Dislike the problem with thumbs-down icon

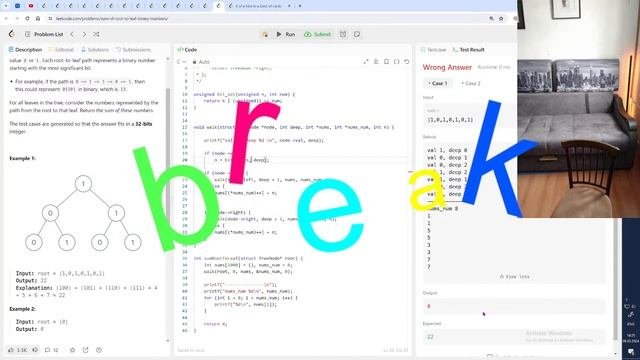coord(35,350)
